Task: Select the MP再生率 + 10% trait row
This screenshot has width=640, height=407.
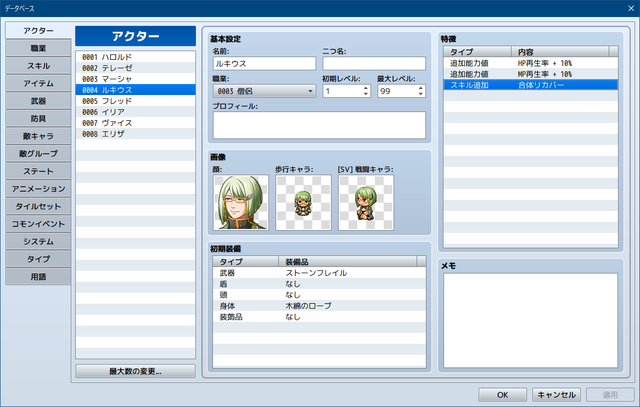Action: [531, 74]
